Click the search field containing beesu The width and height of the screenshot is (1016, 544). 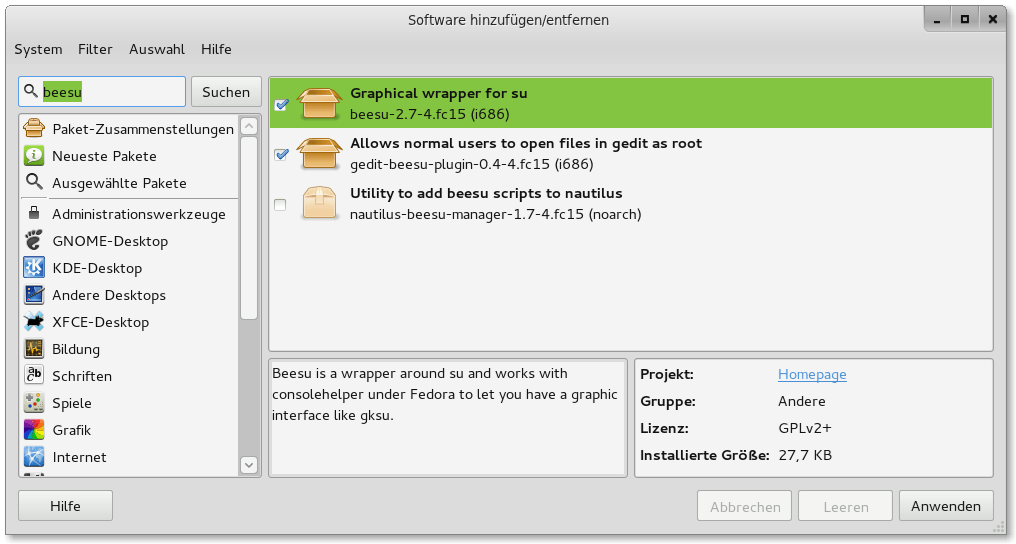(102, 92)
